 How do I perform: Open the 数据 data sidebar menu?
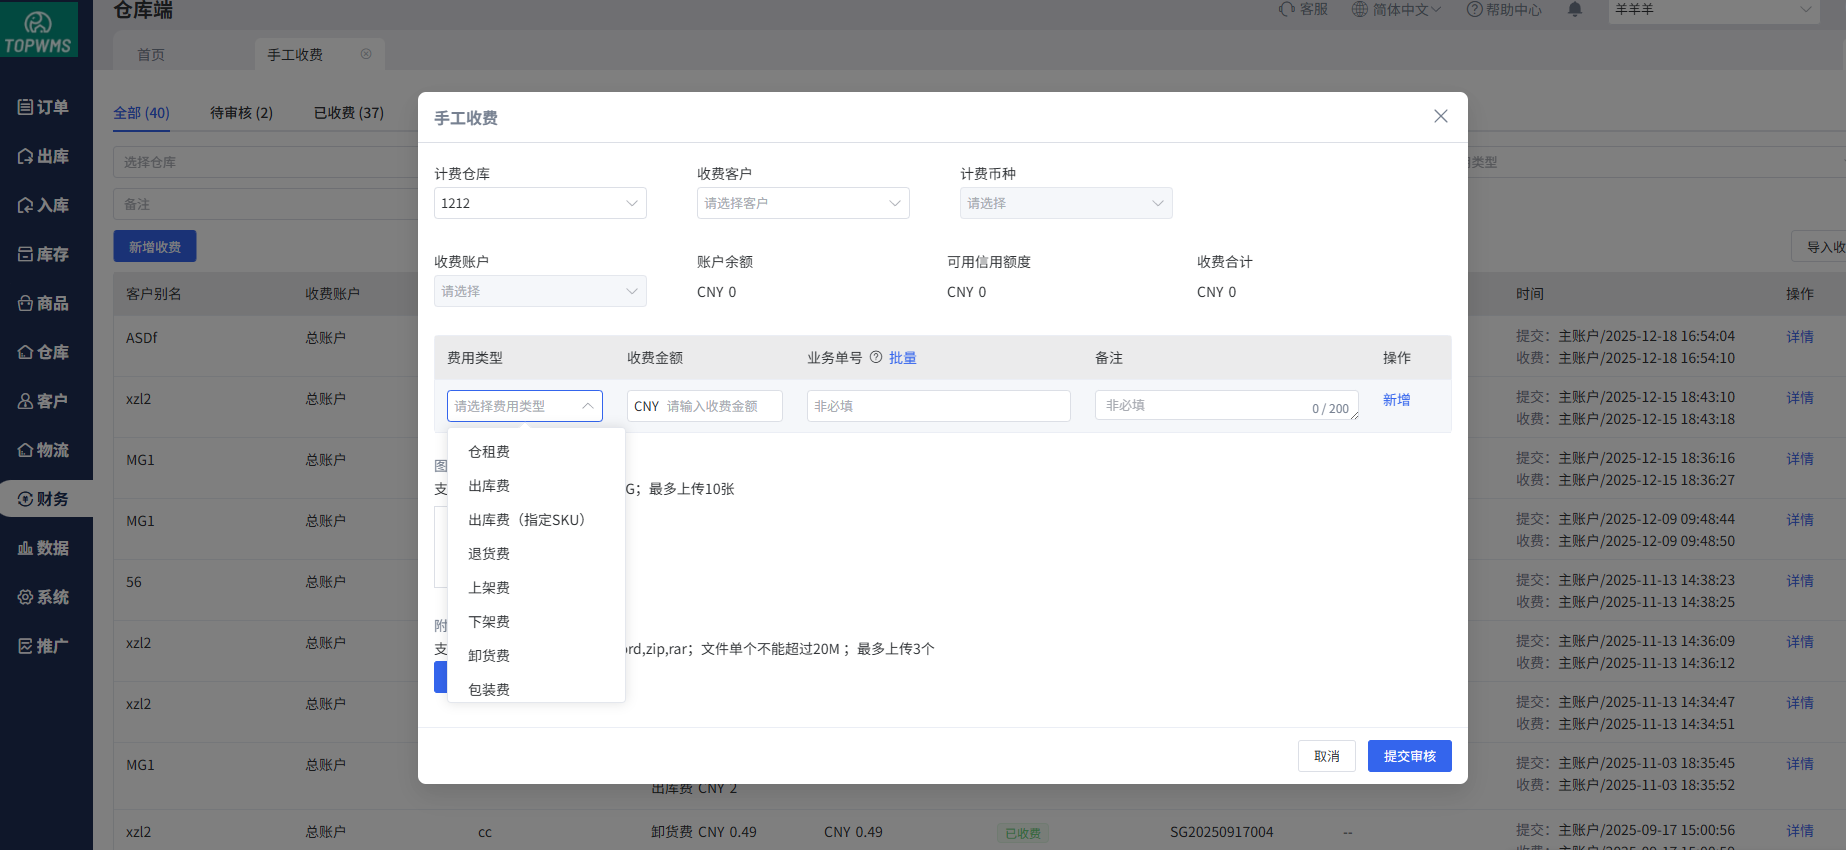44,548
